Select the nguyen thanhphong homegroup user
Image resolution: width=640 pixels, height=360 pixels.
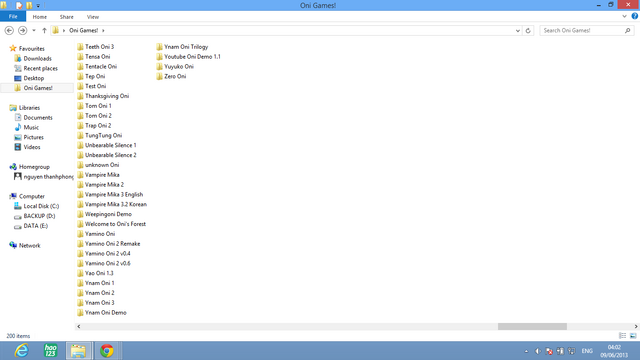(48, 177)
